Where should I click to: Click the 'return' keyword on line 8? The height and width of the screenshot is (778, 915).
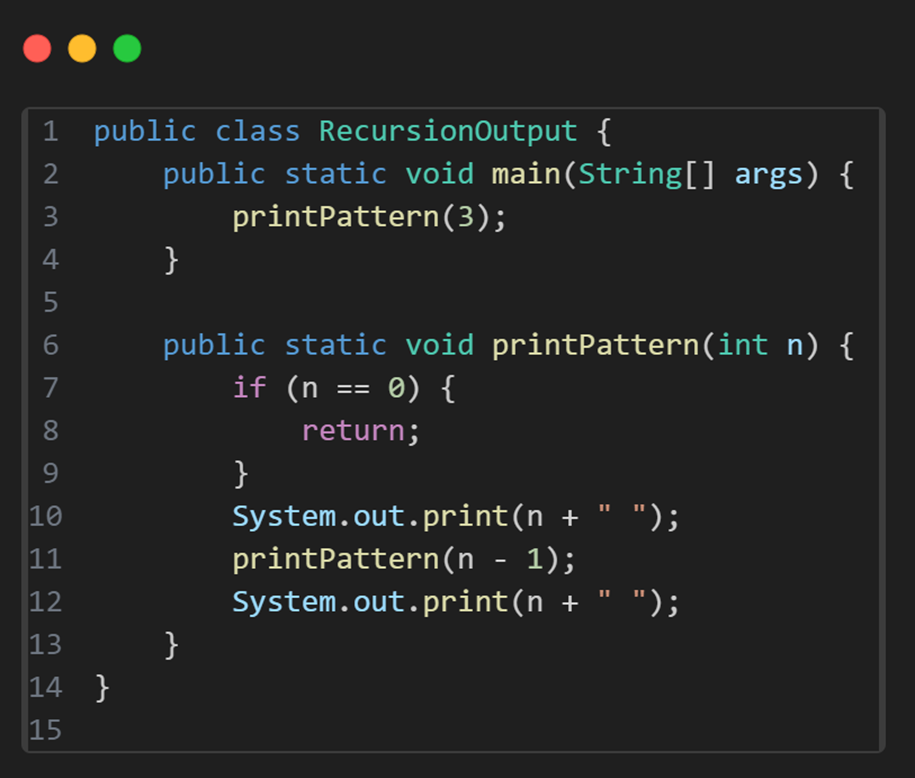pos(353,431)
